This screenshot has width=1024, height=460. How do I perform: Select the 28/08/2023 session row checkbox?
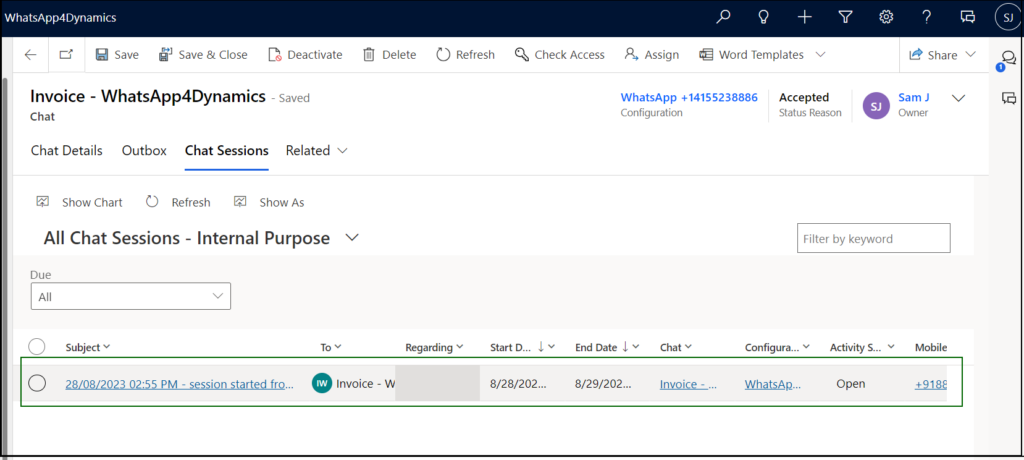pyautogui.click(x=37, y=384)
